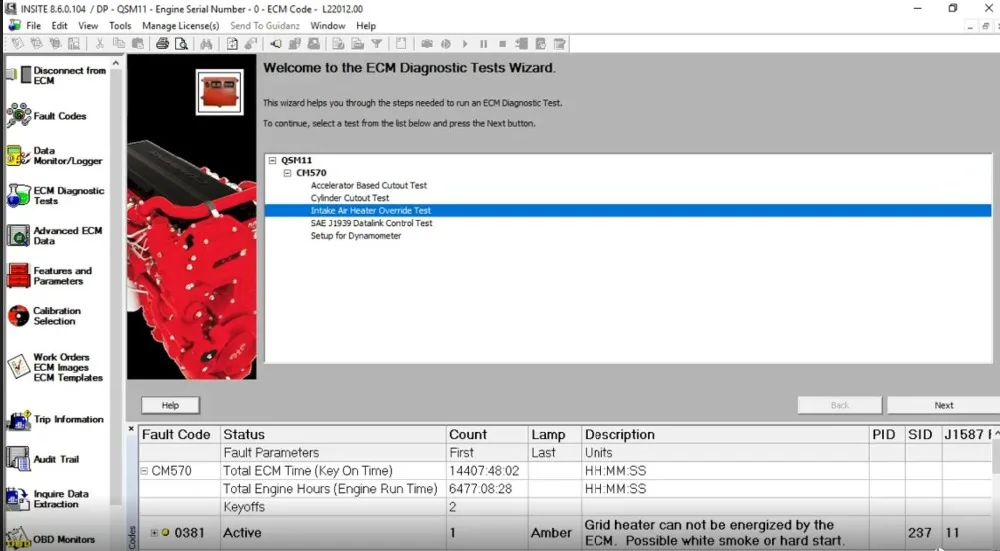The image size is (1000, 551).
Task: Open the View menu
Action: [x=88, y=26]
